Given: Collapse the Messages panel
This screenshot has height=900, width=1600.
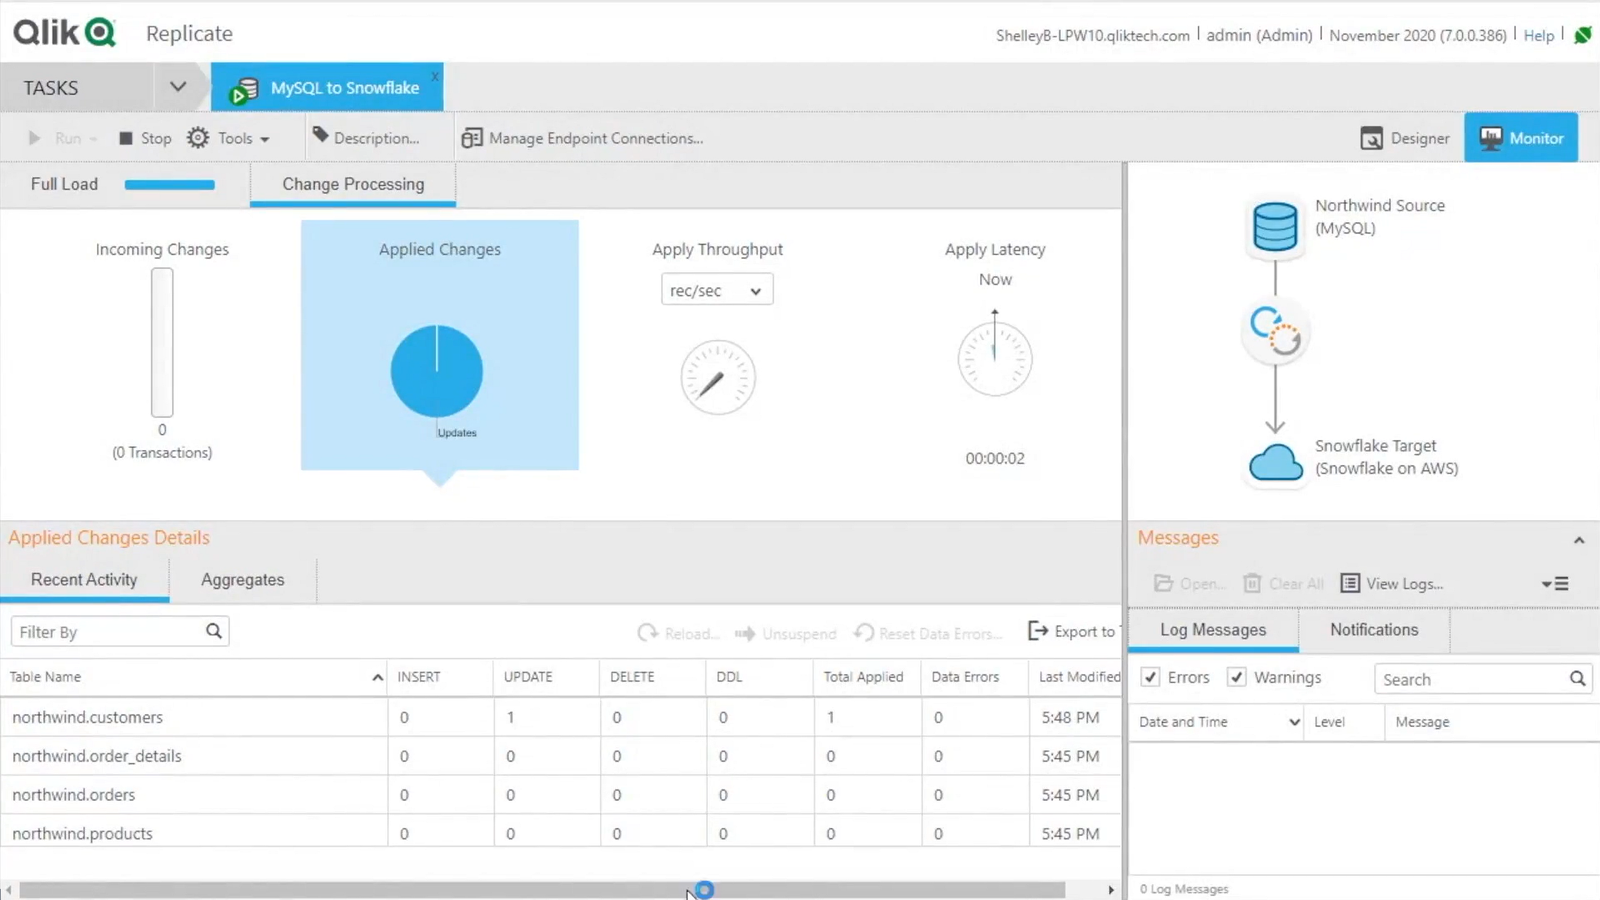Looking at the screenshot, I should 1579,540.
